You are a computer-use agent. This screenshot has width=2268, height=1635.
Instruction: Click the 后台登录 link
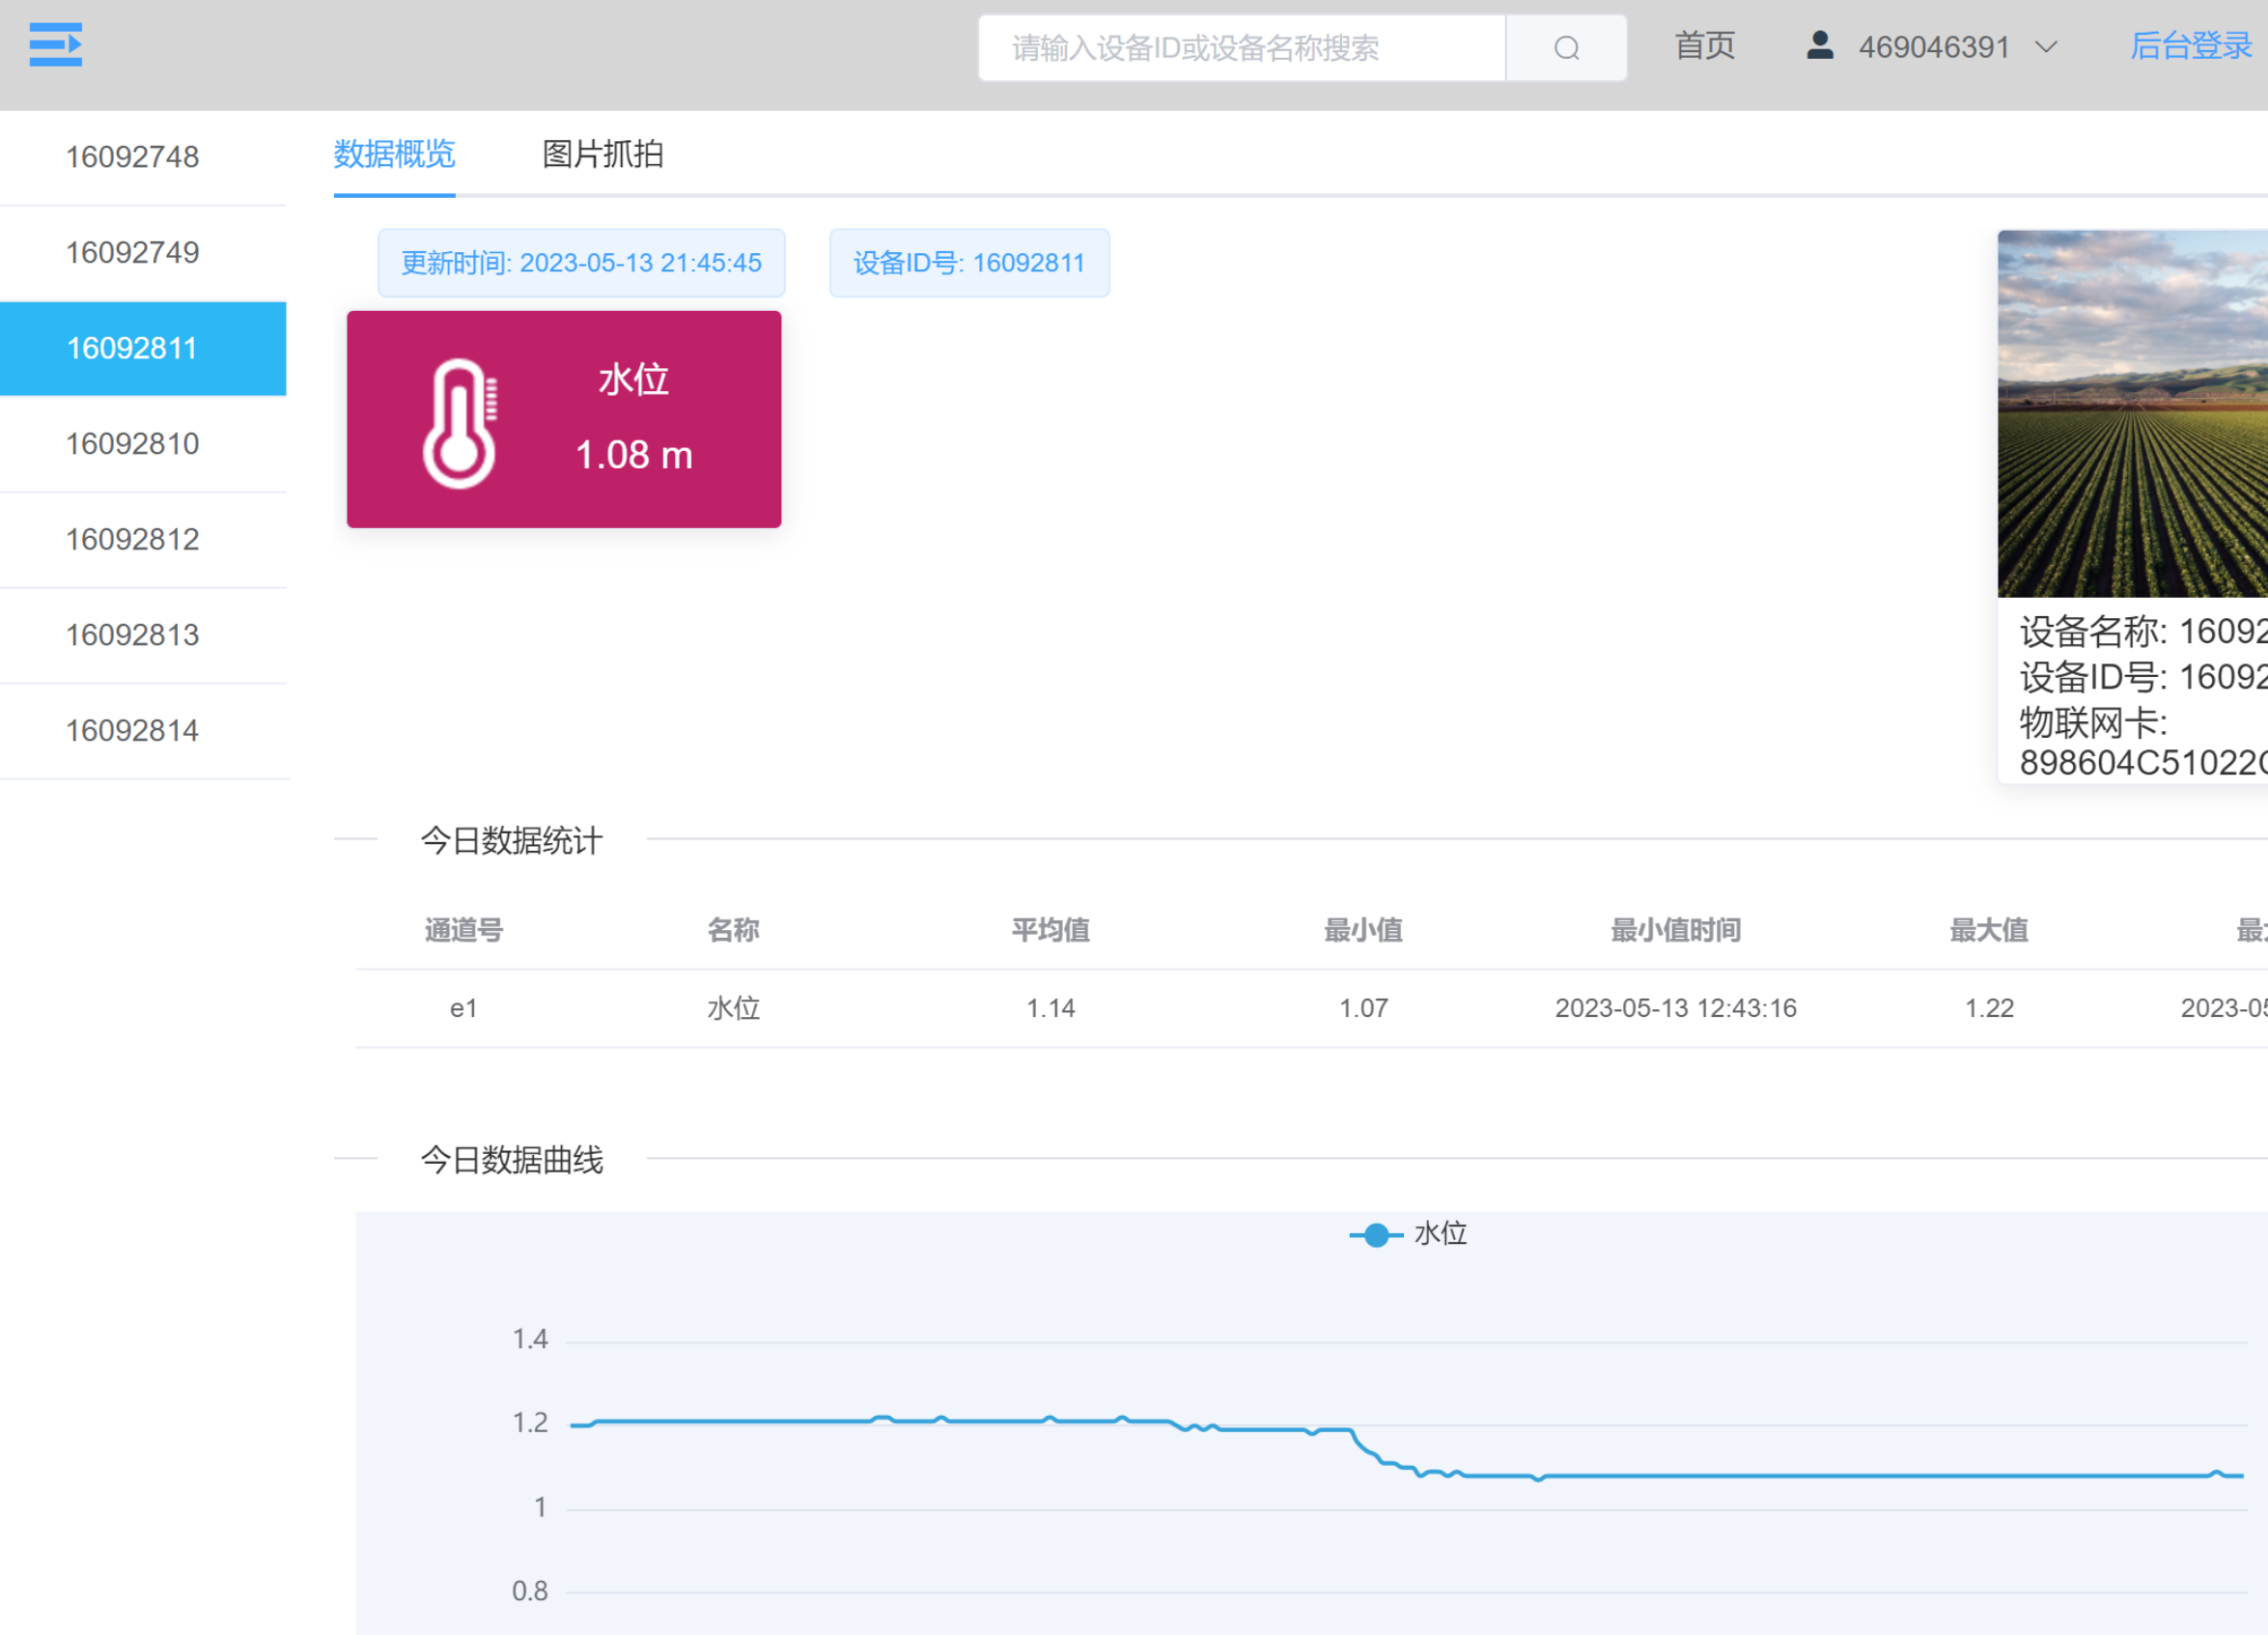[2190, 46]
